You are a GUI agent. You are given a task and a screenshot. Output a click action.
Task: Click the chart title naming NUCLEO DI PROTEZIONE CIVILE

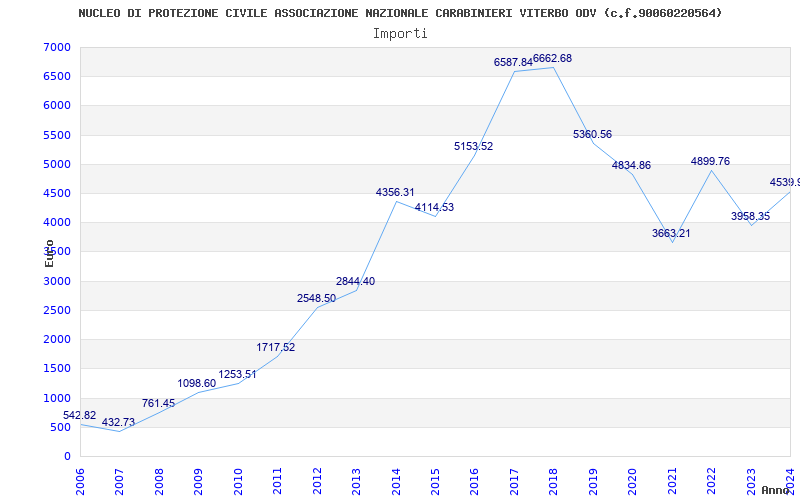pyautogui.click(x=400, y=13)
